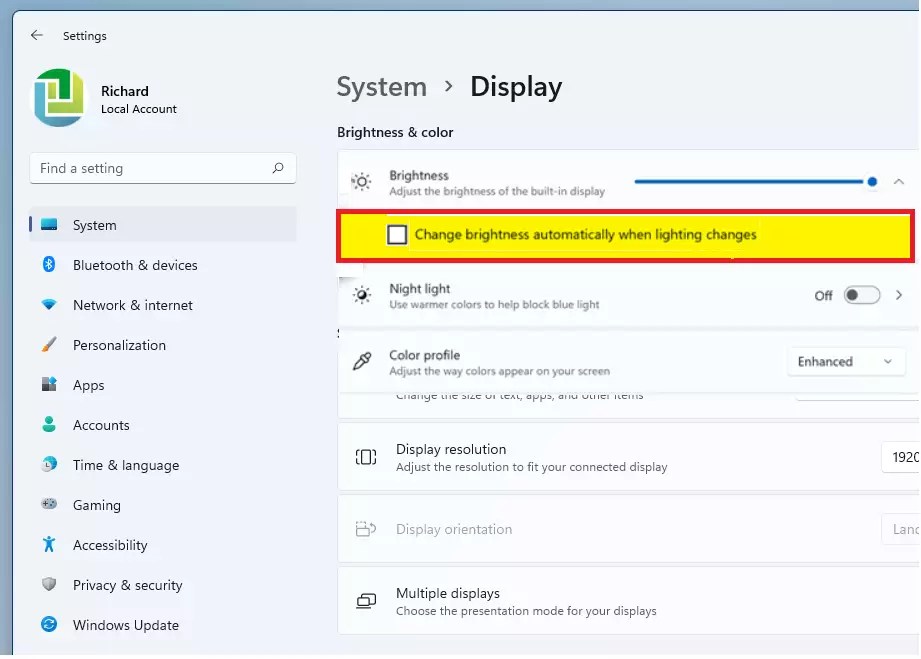Click 'Adjust the brightness of the built-in display'

click(x=497, y=191)
